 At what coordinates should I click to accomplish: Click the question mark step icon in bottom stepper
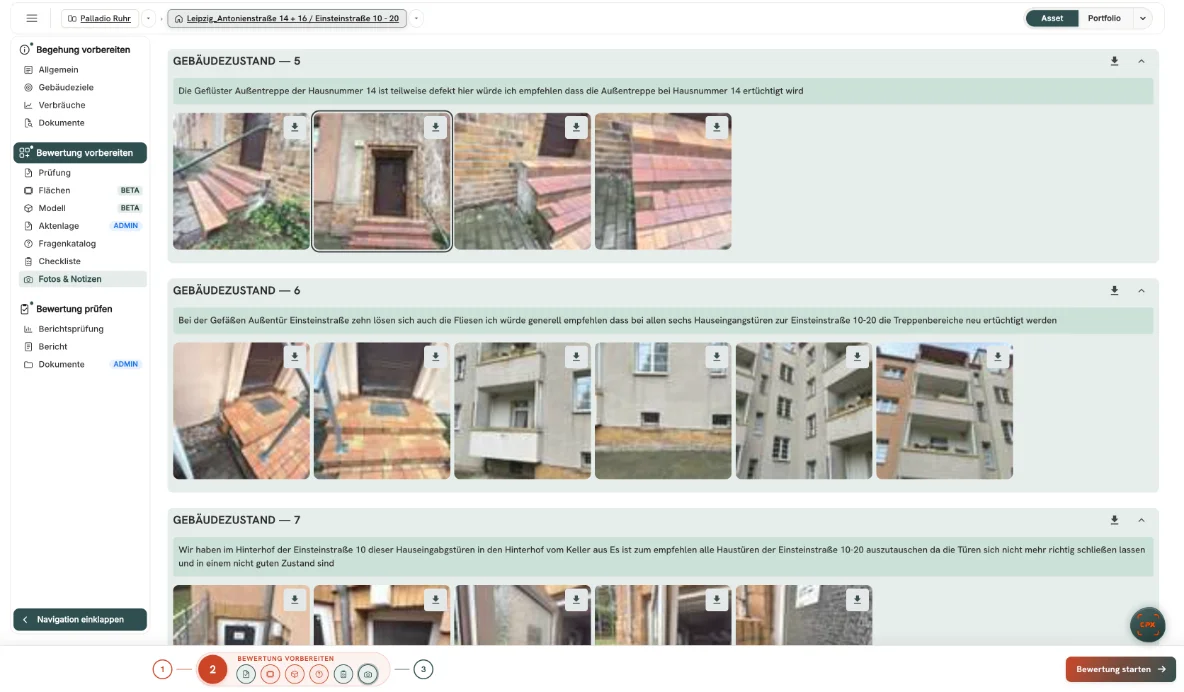tap(319, 674)
